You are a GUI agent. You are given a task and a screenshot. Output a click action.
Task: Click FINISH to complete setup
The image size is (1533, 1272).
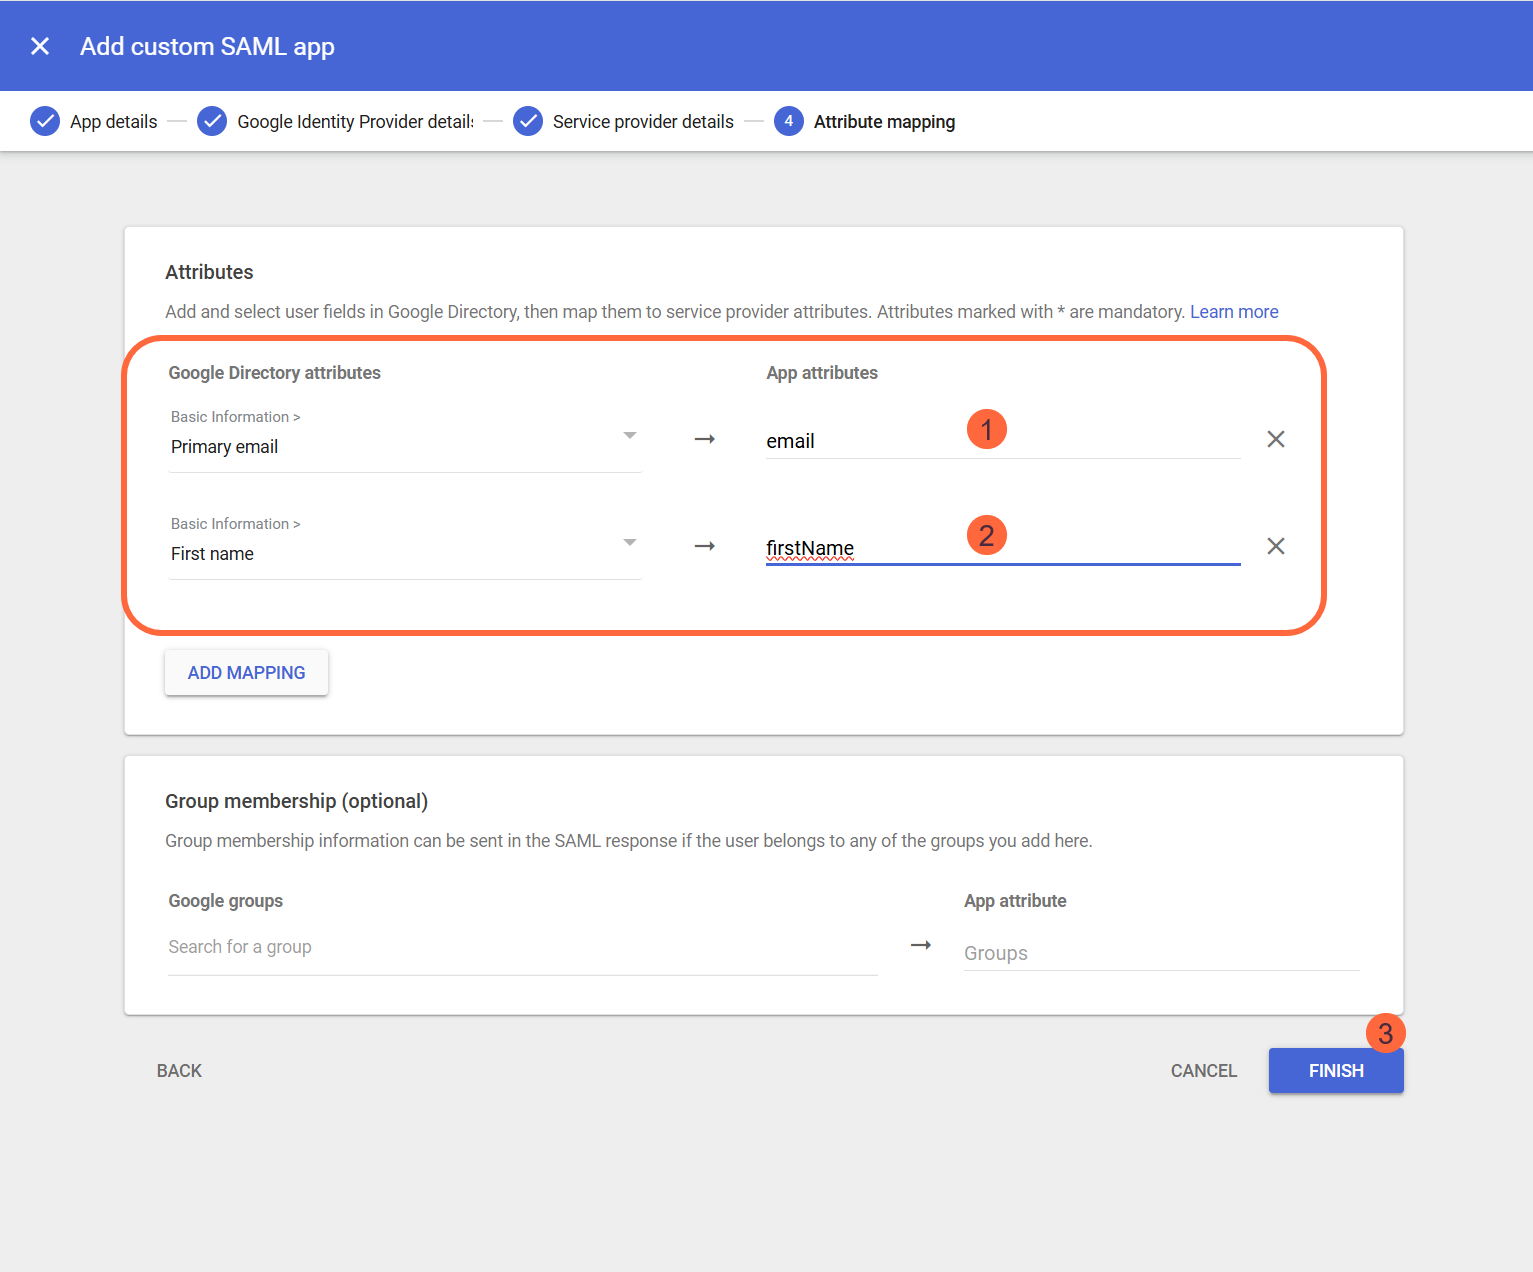point(1335,1070)
